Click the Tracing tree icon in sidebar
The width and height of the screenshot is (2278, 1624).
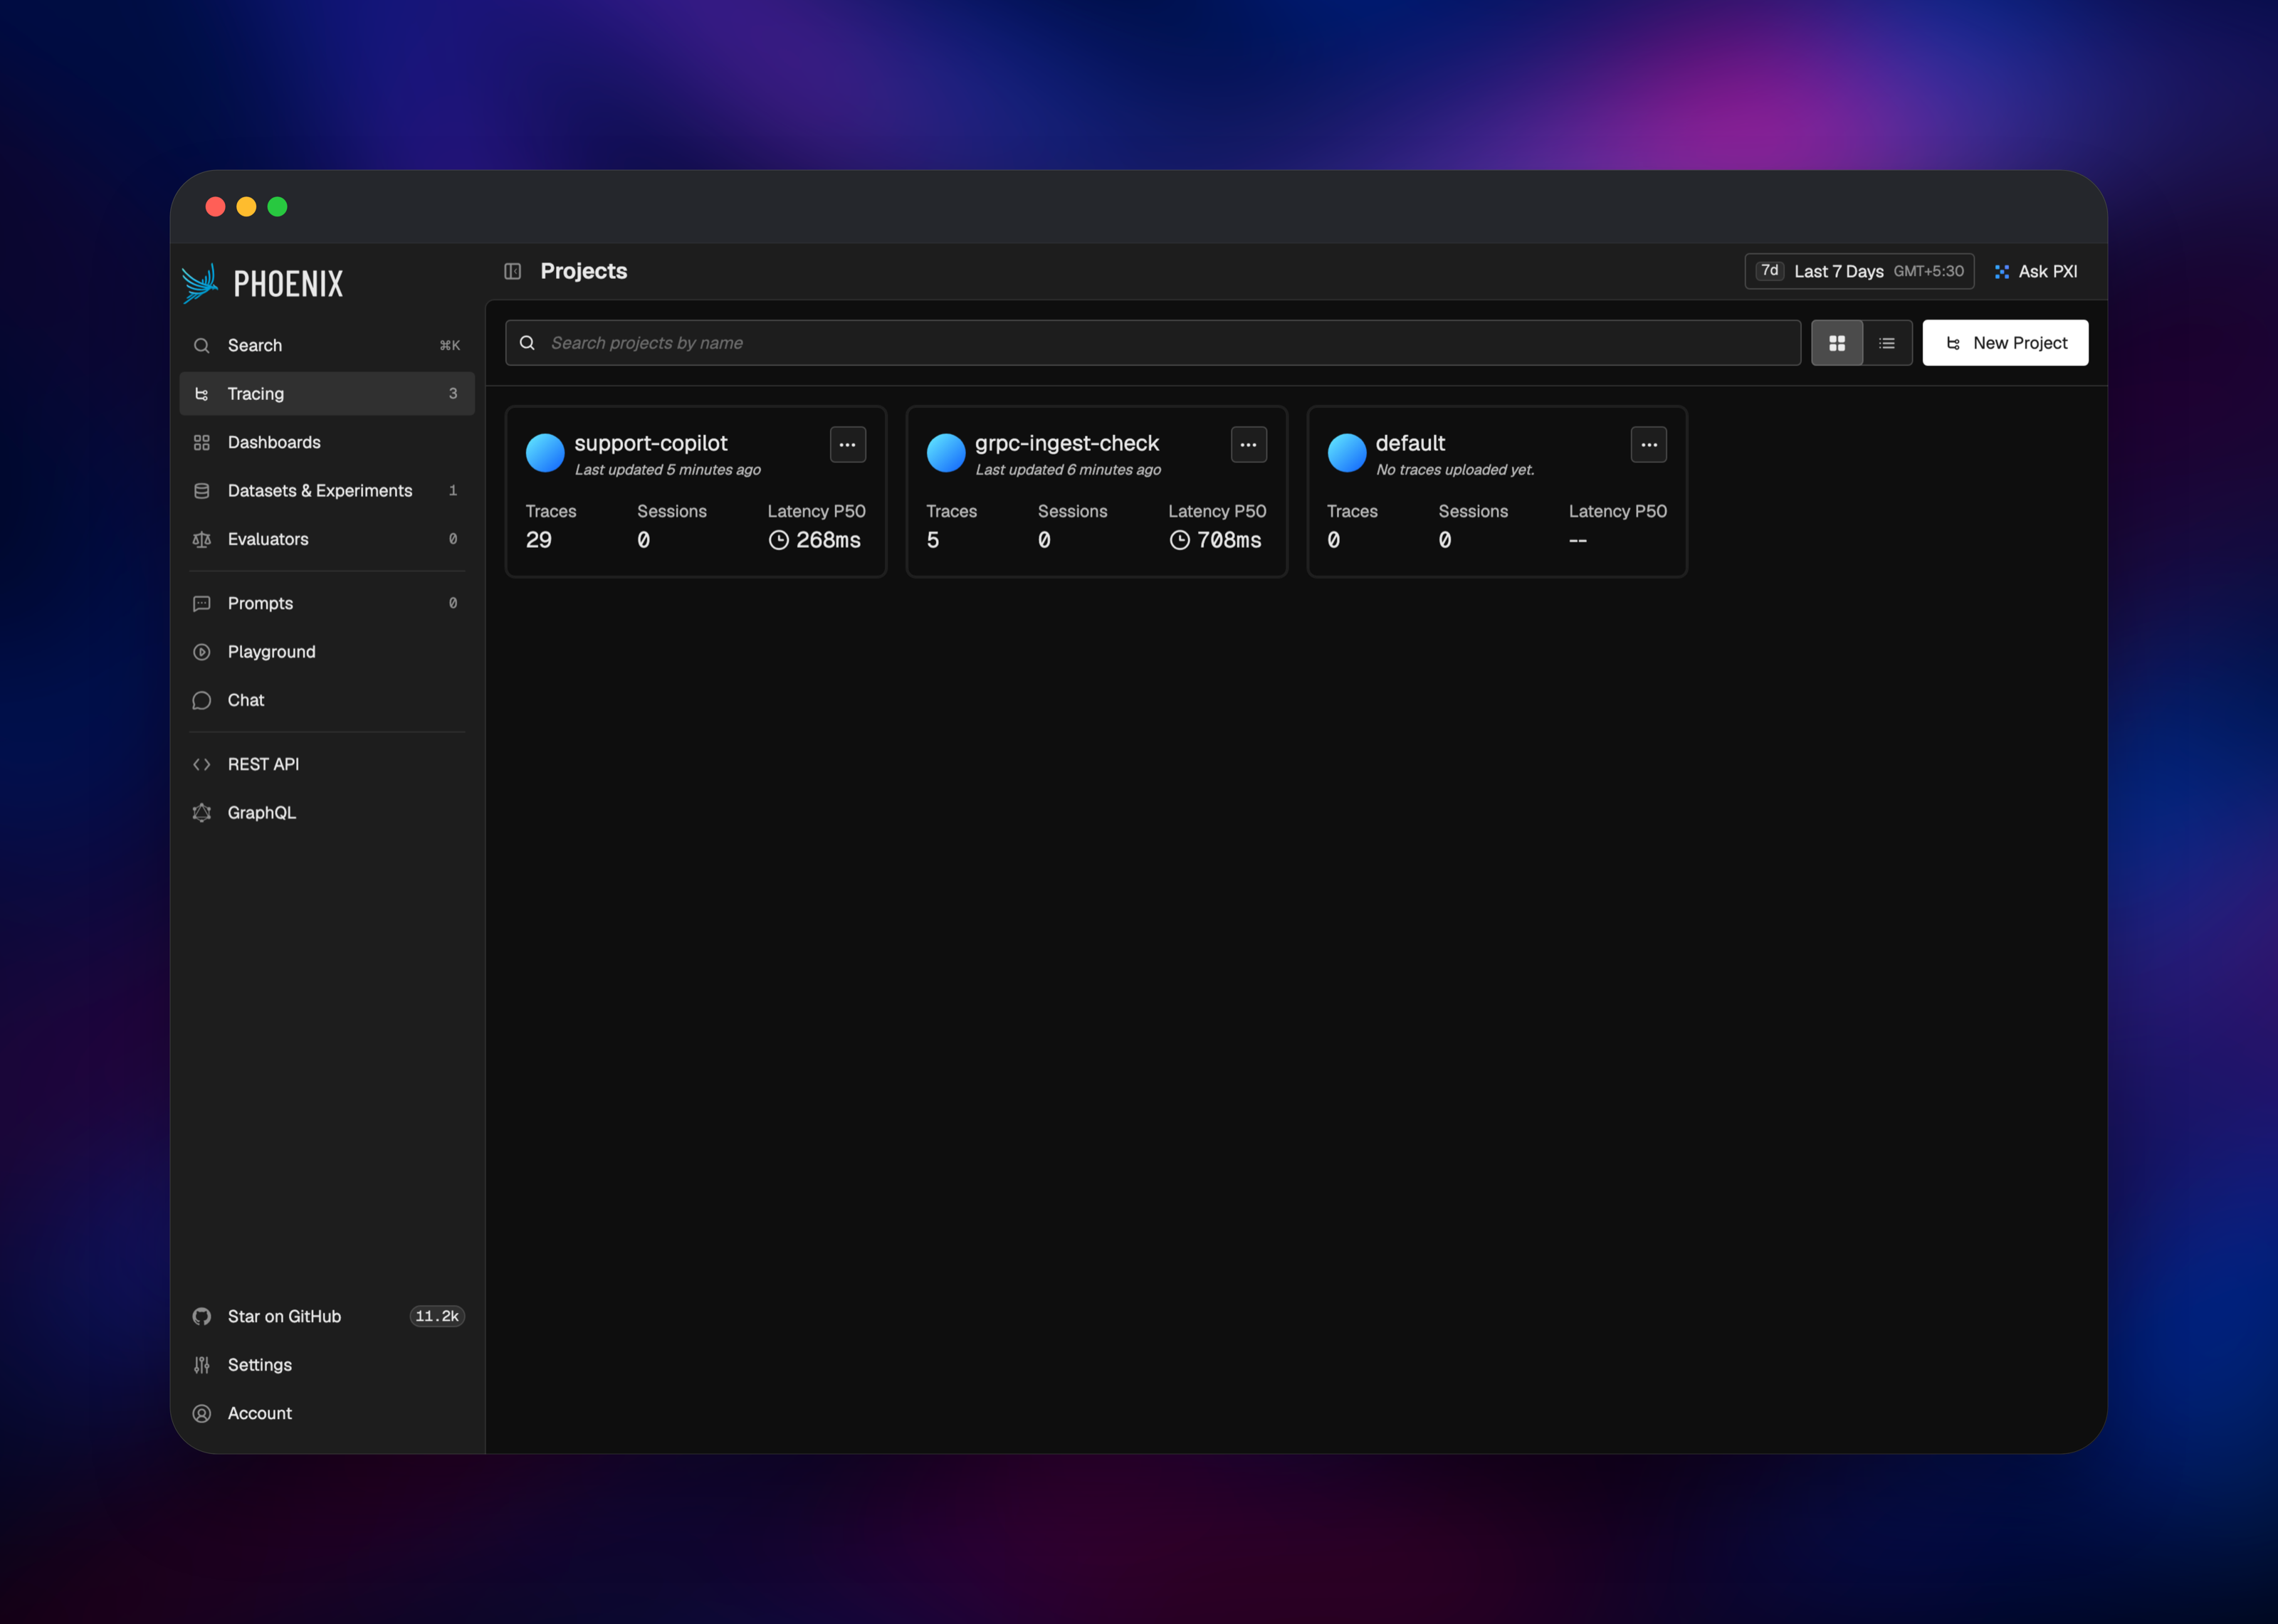tap(202, 394)
